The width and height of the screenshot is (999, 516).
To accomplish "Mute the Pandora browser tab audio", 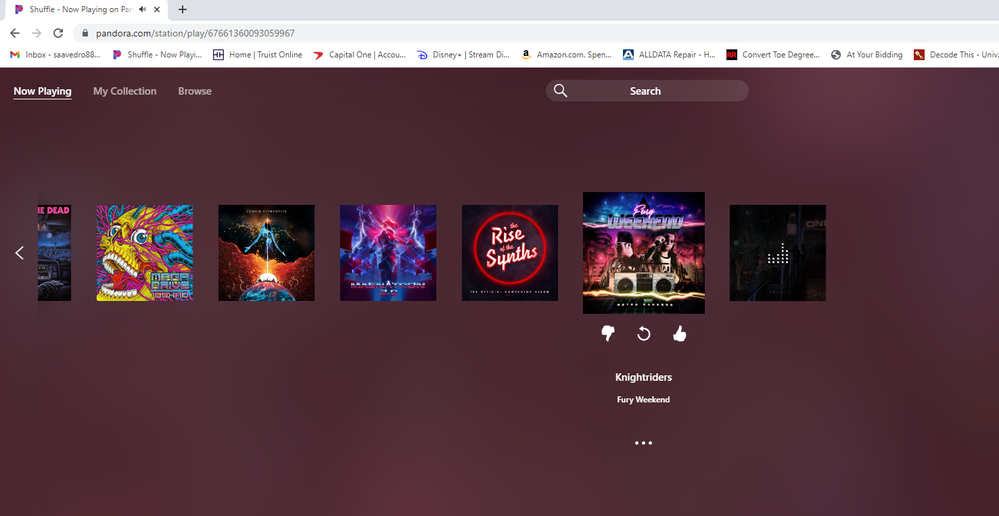I will click(140, 9).
